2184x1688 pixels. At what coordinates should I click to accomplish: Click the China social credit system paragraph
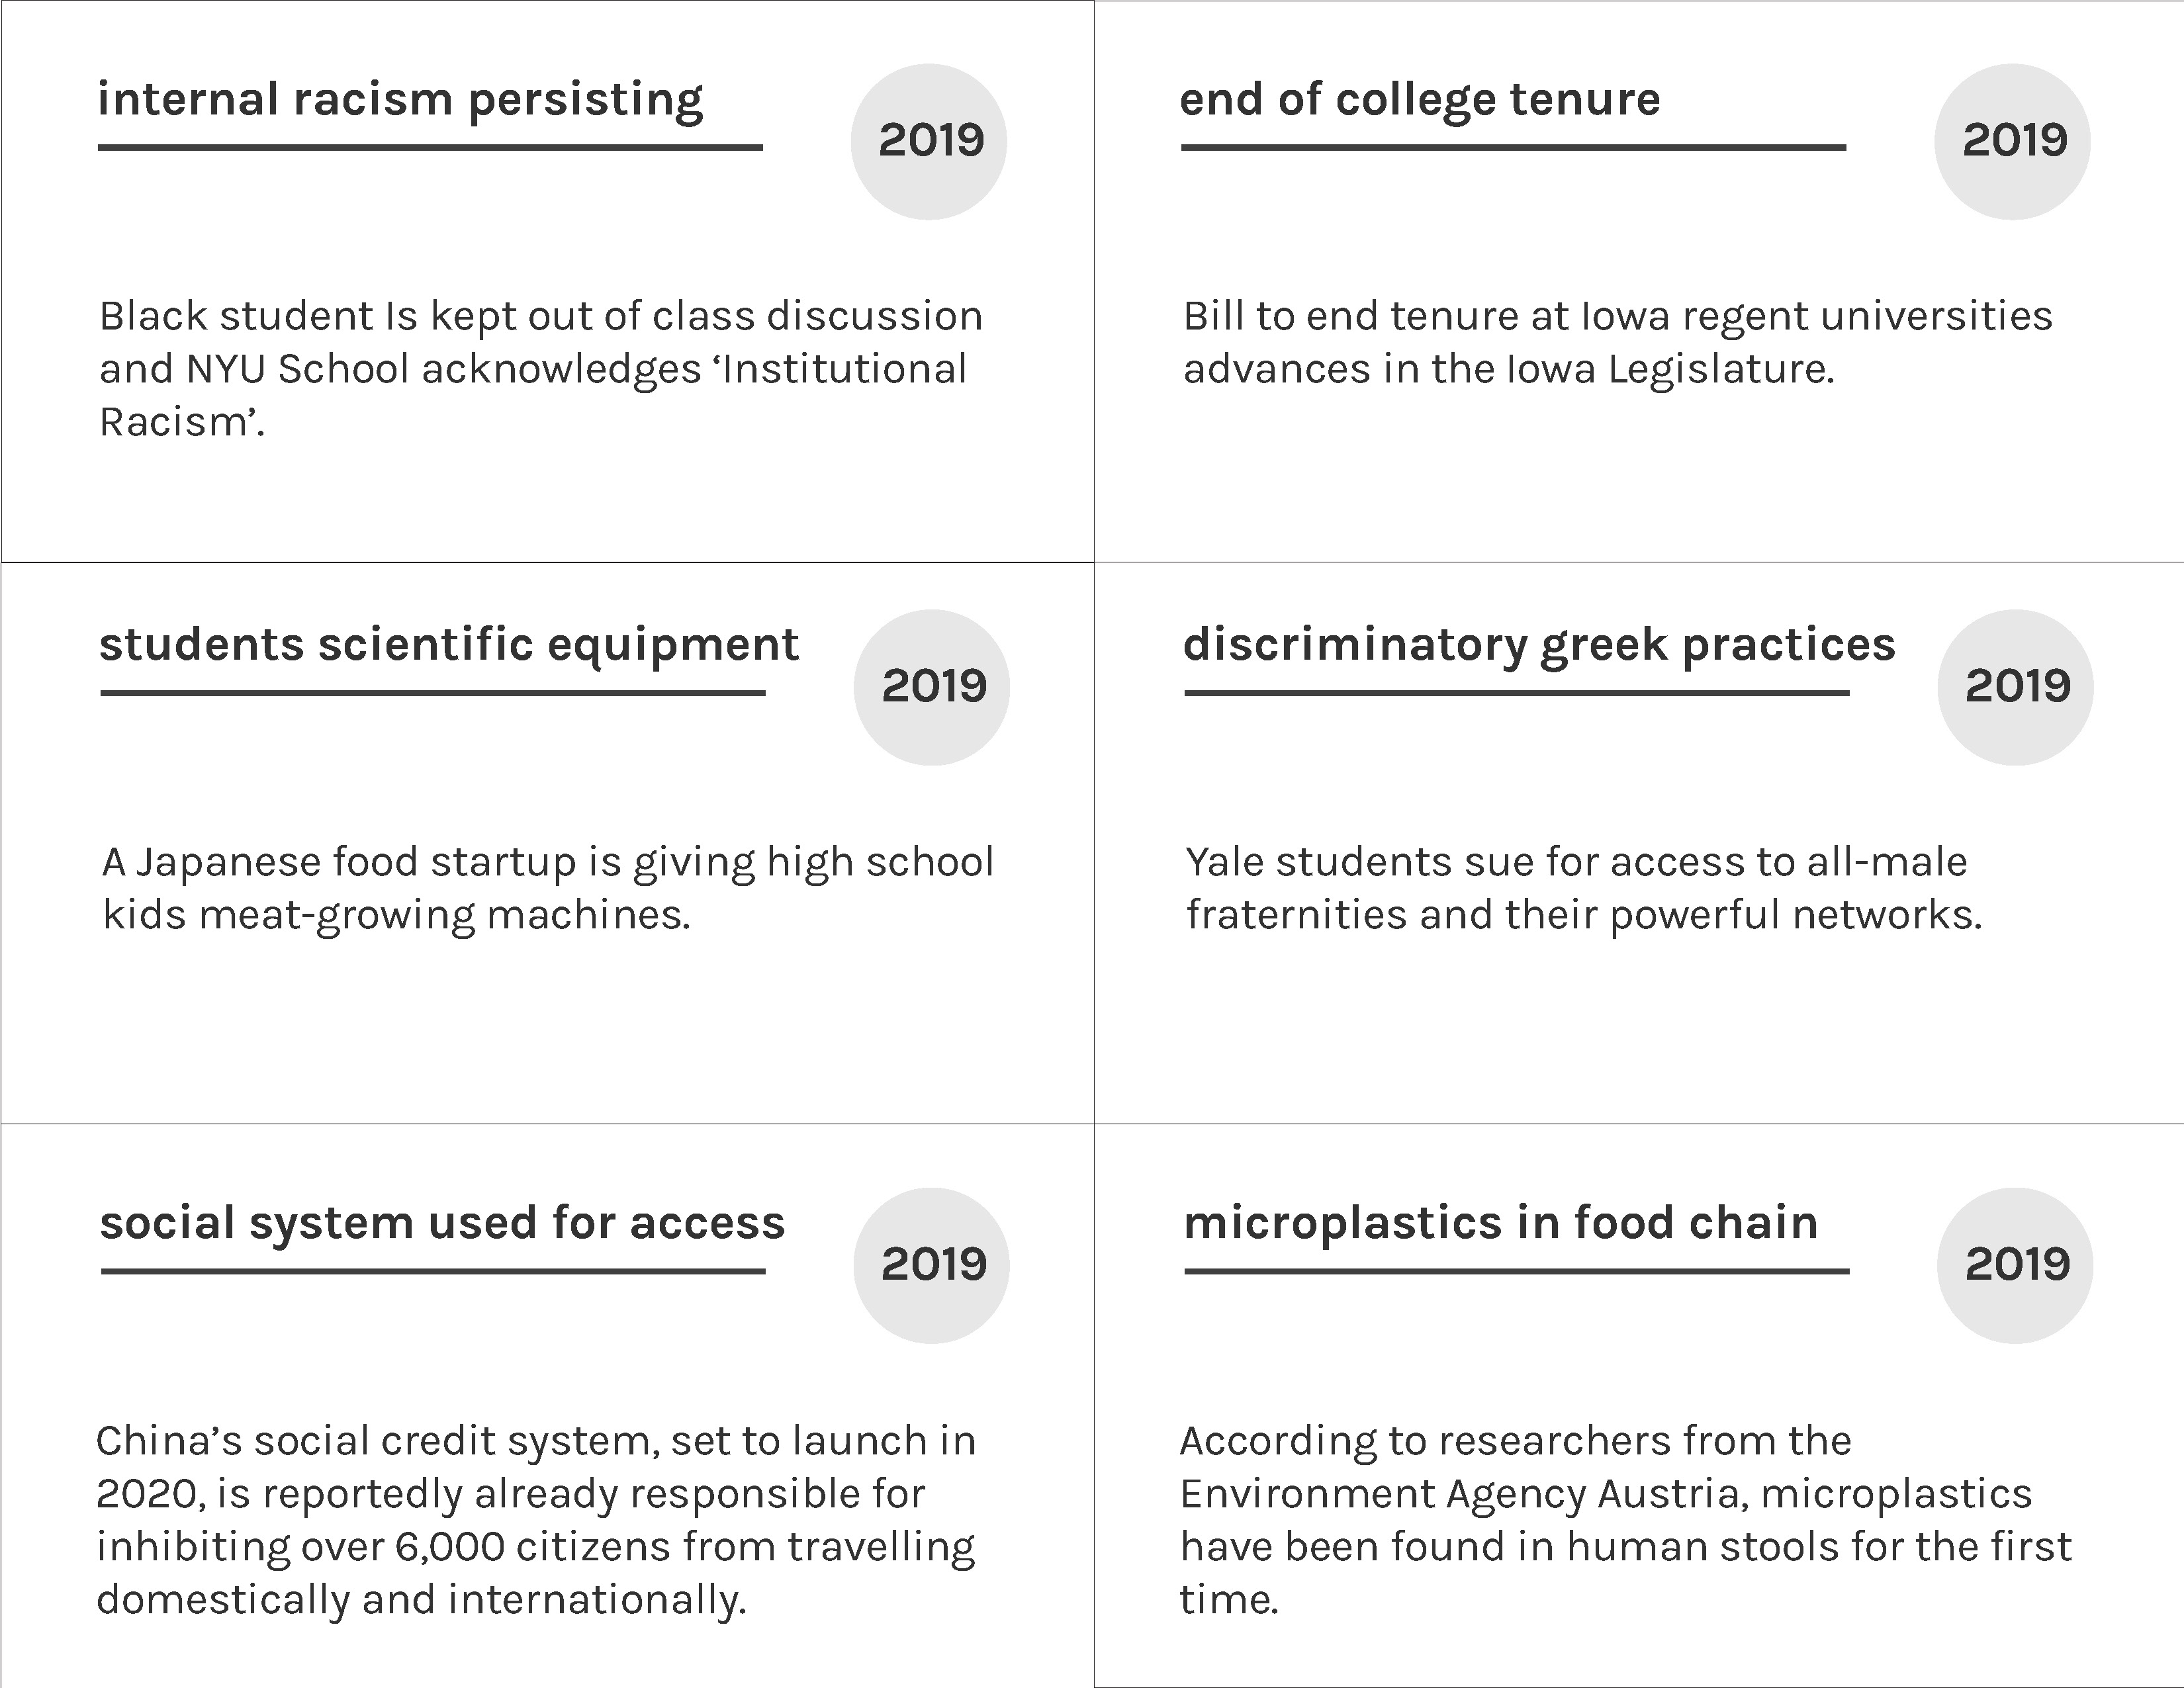coord(536,1520)
